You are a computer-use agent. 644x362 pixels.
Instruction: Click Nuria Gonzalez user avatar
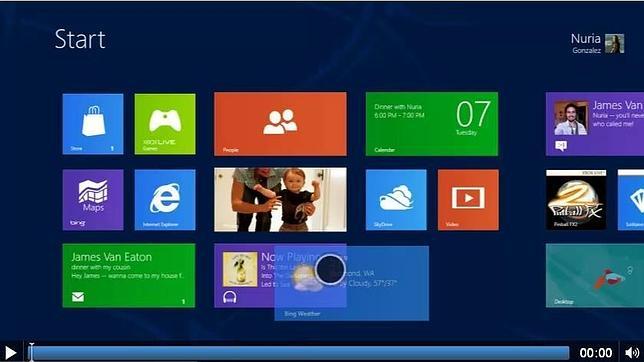click(x=614, y=44)
